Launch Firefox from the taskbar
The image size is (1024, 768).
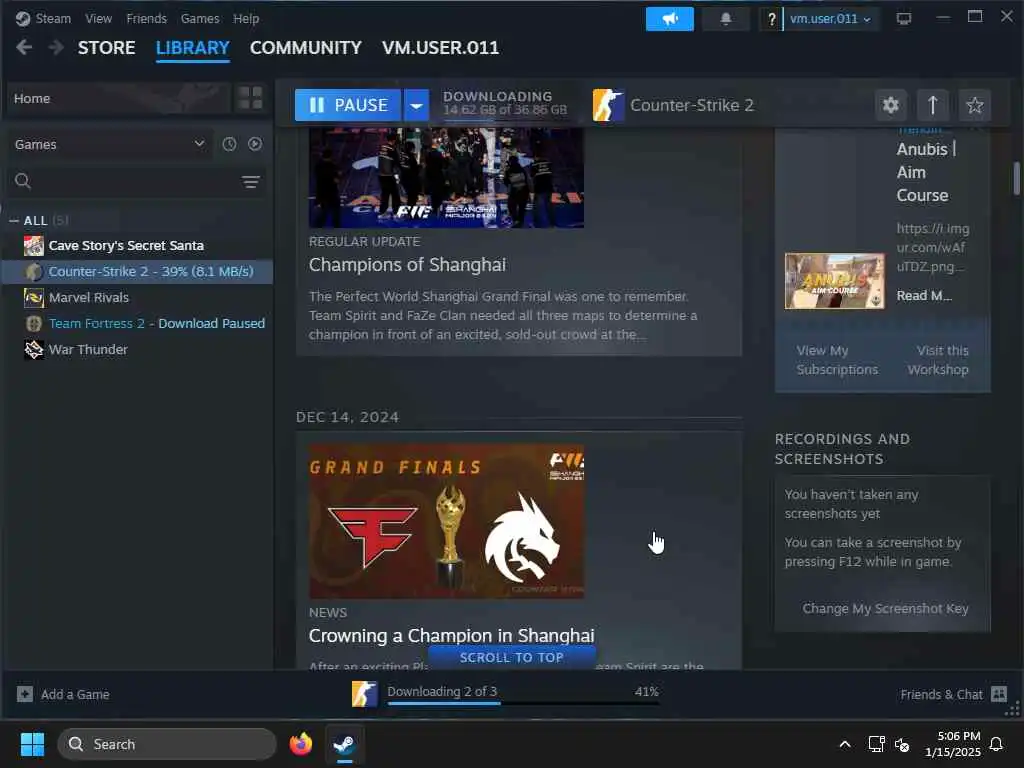click(301, 744)
